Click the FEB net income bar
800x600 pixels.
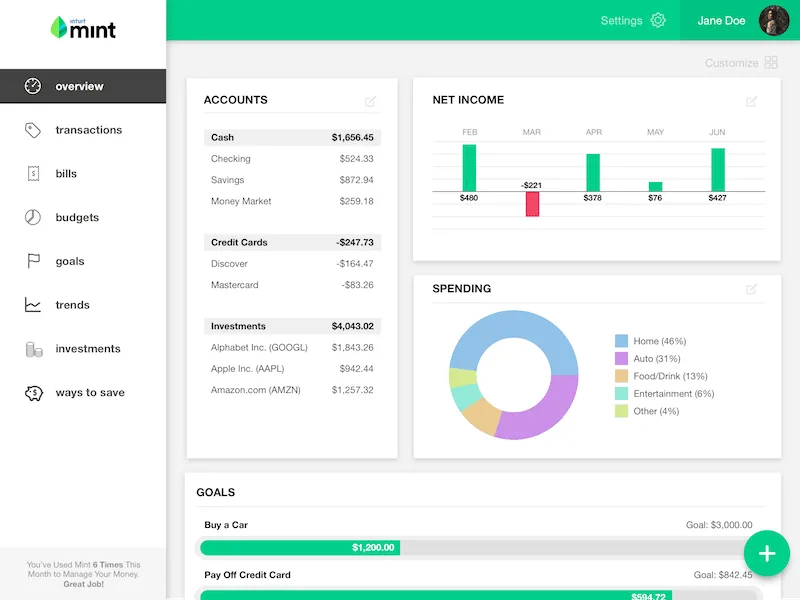click(469, 168)
